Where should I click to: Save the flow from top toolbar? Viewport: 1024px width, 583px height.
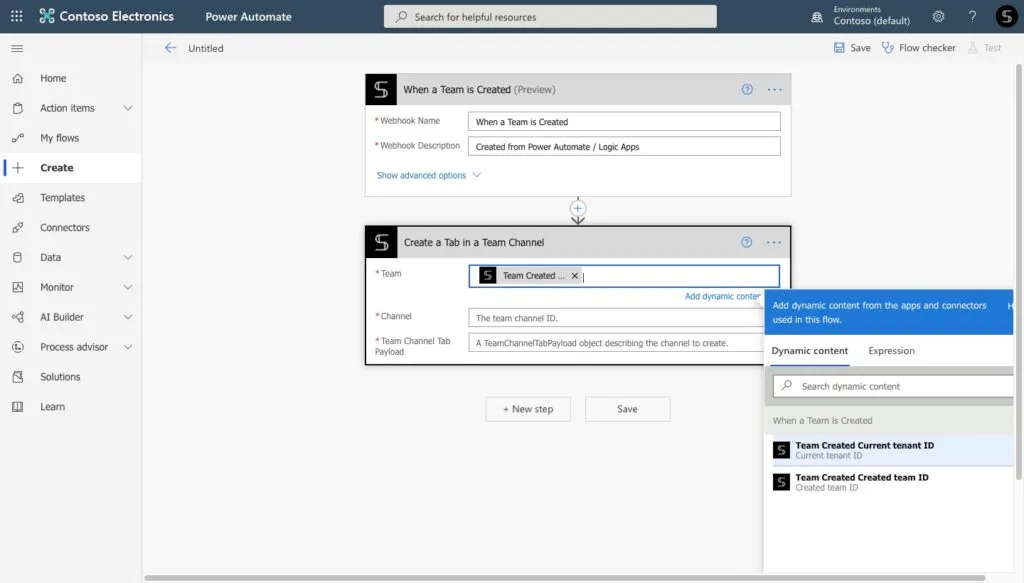[x=852, y=48]
